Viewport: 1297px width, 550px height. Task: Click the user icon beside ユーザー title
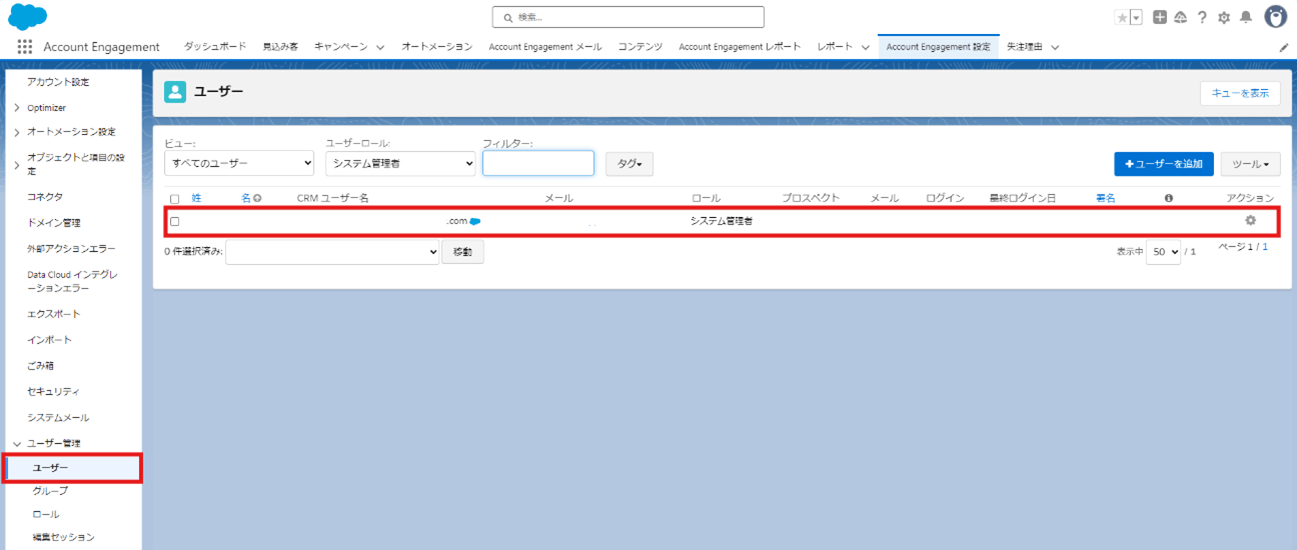click(175, 92)
